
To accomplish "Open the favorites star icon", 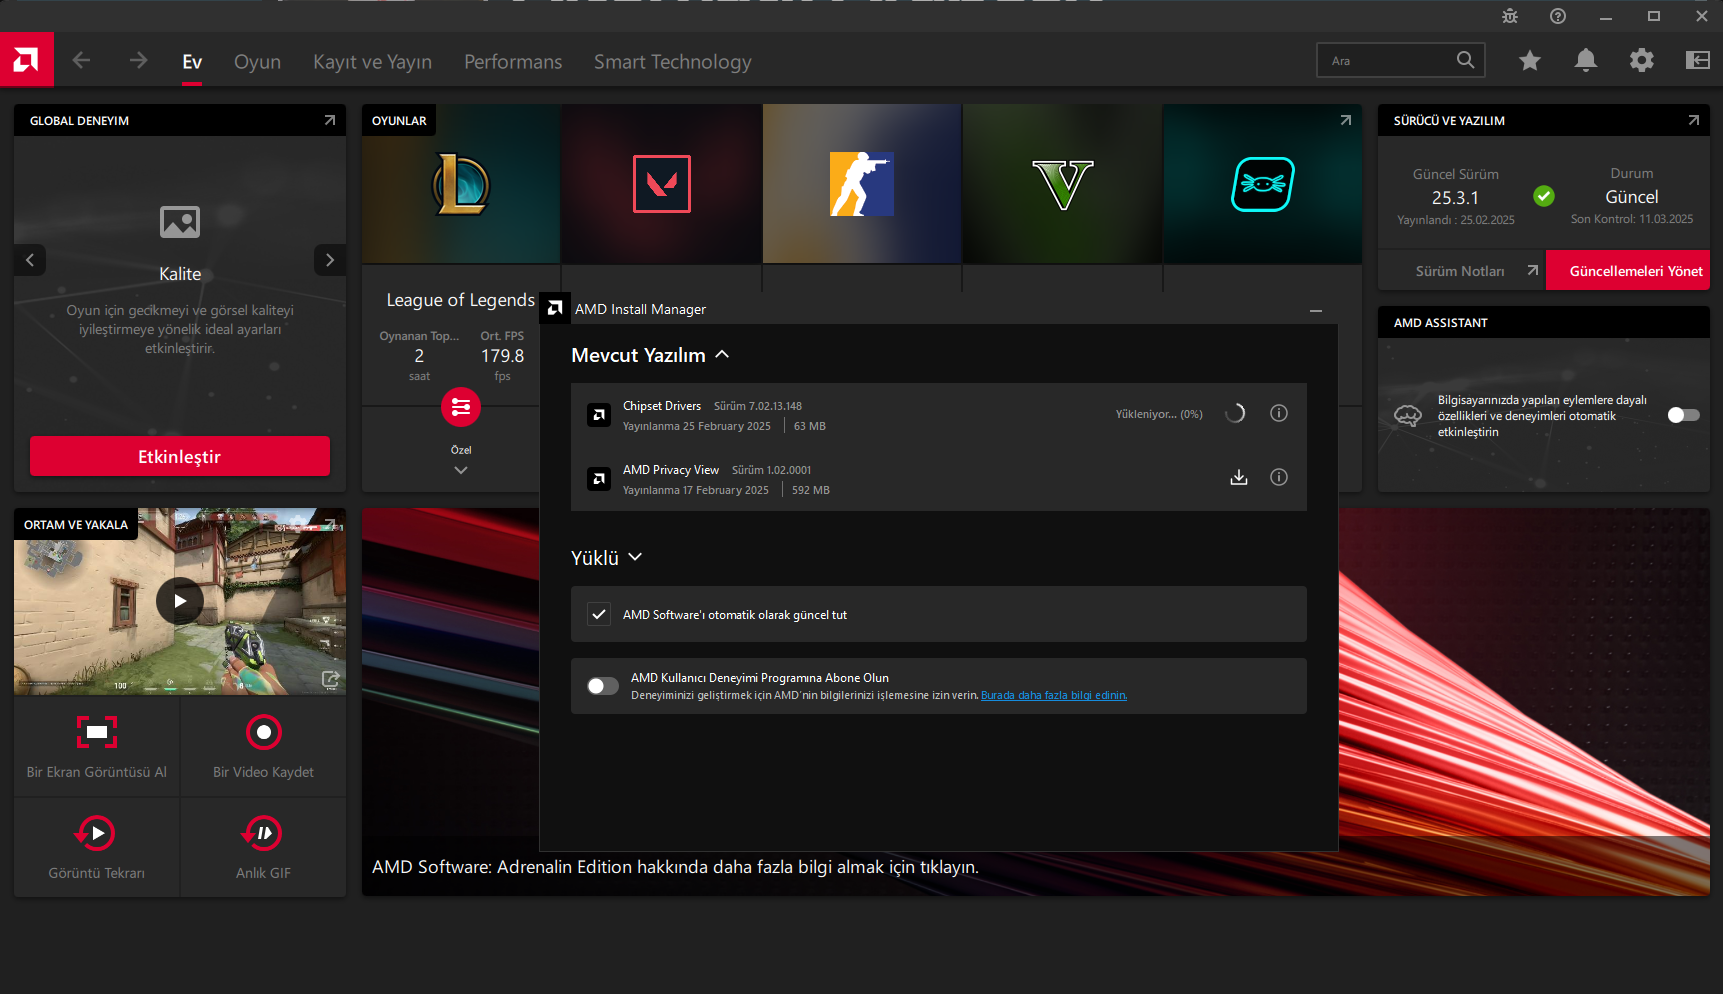I will [1529, 61].
